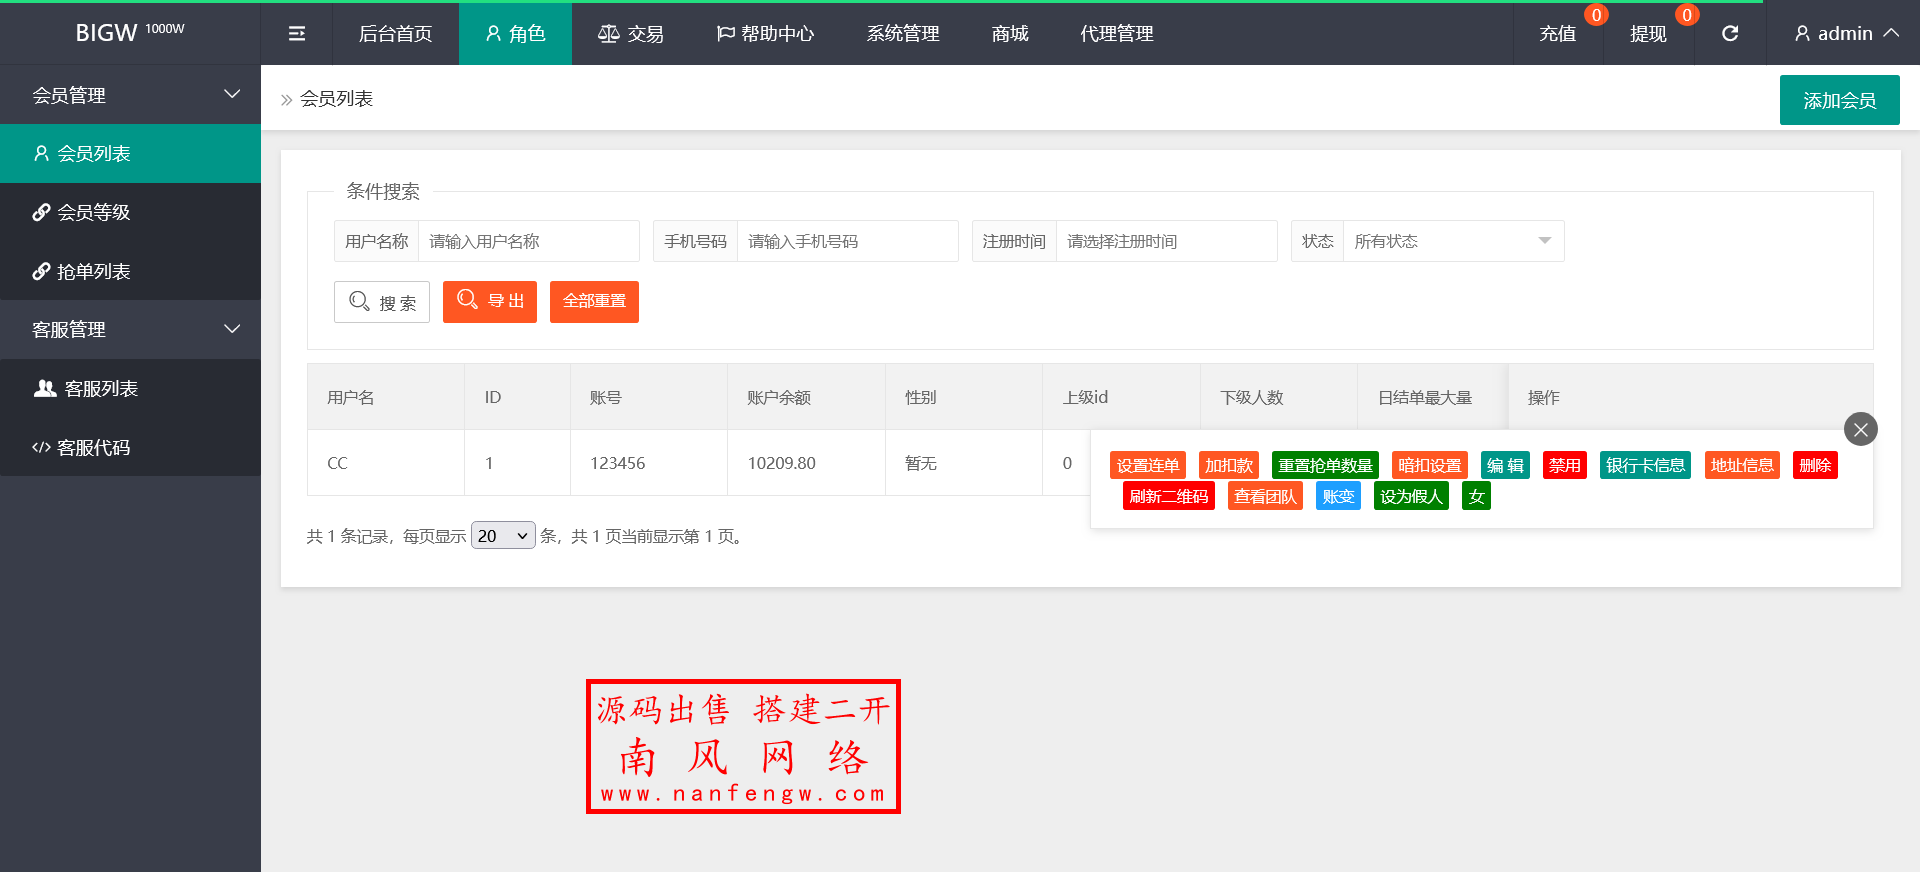Click the 全部重置 reset button
Image resolution: width=1920 pixels, height=872 pixels.
pos(594,301)
